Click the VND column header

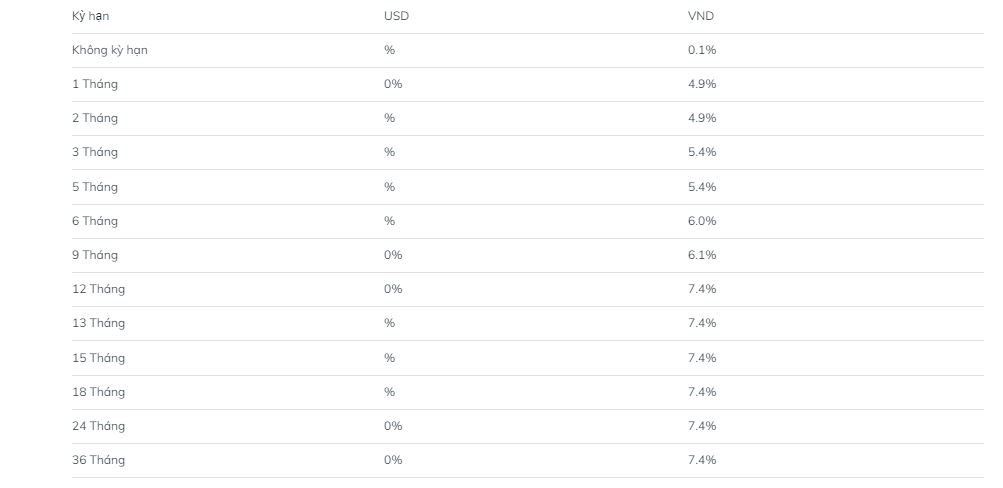point(701,16)
